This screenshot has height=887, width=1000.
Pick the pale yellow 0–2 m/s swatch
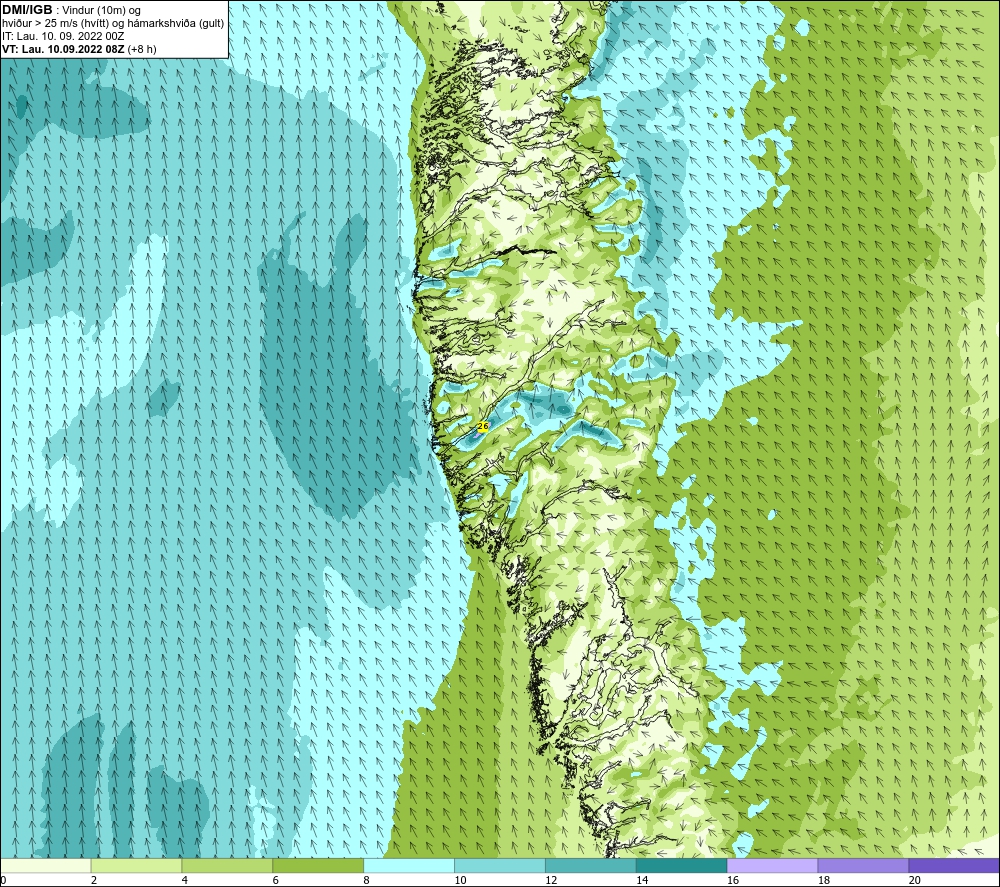[45, 865]
